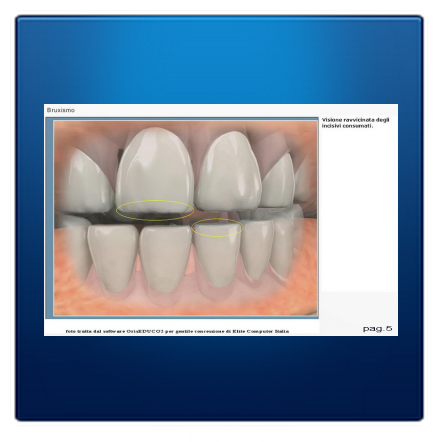Click the 'Visione ravvicinata degli incisivi consumati' caption
Viewport: 442px width, 442px height.
[355, 123]
